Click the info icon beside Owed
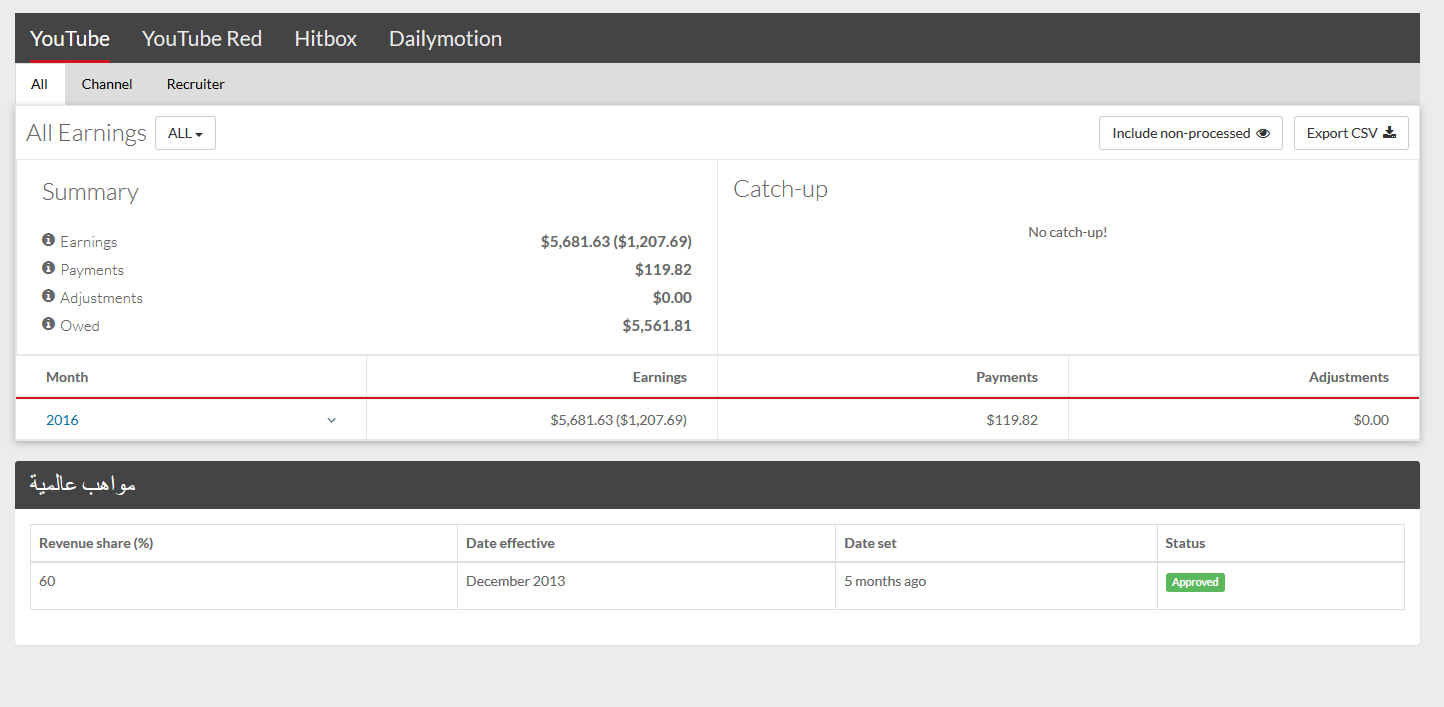1444x707 pixels. coord(48,325)
